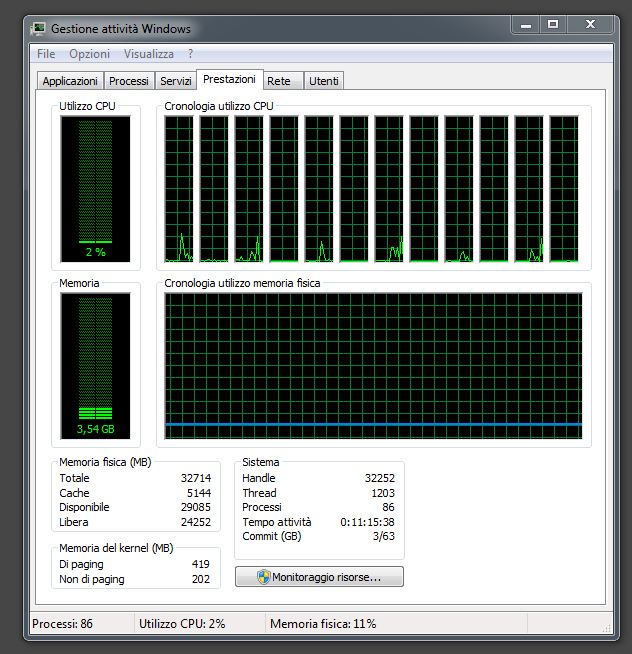Click the Disponibile value 29085

(196, 507)
